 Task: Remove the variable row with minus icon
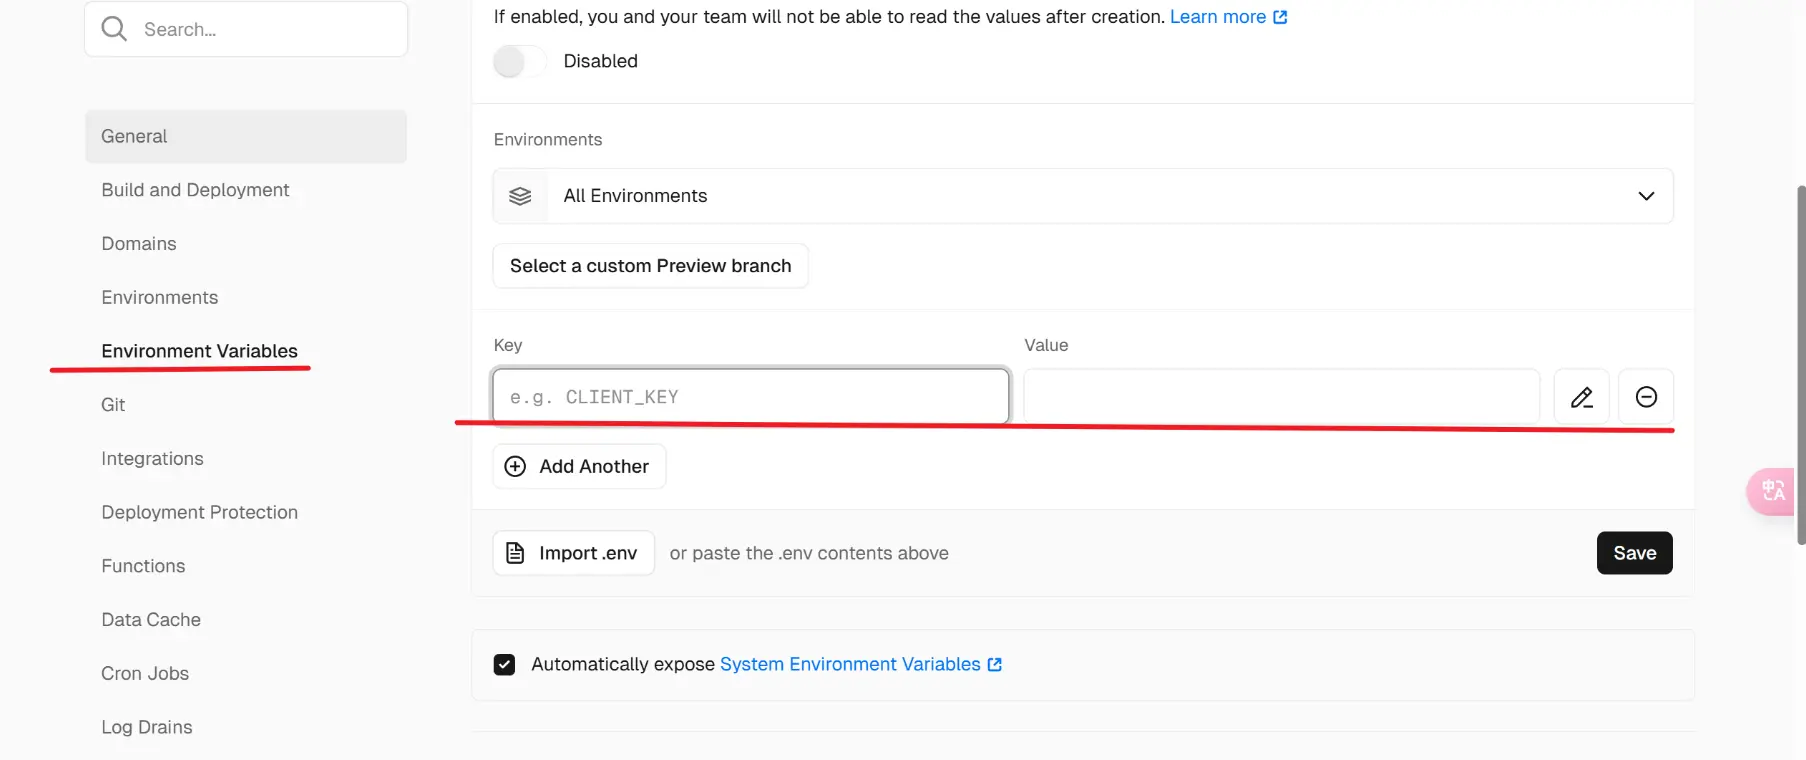tap(1646, 397)
